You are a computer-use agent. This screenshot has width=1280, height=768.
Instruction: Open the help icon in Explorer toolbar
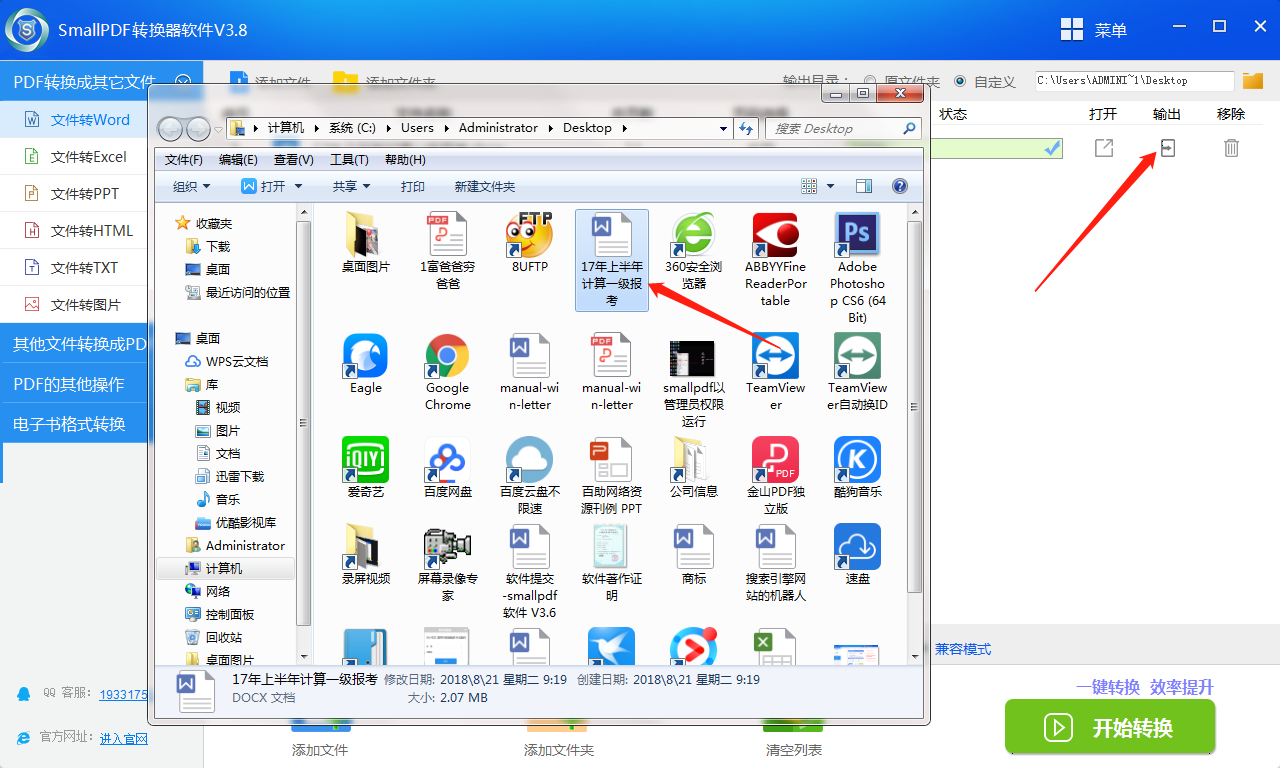[899, 186]
